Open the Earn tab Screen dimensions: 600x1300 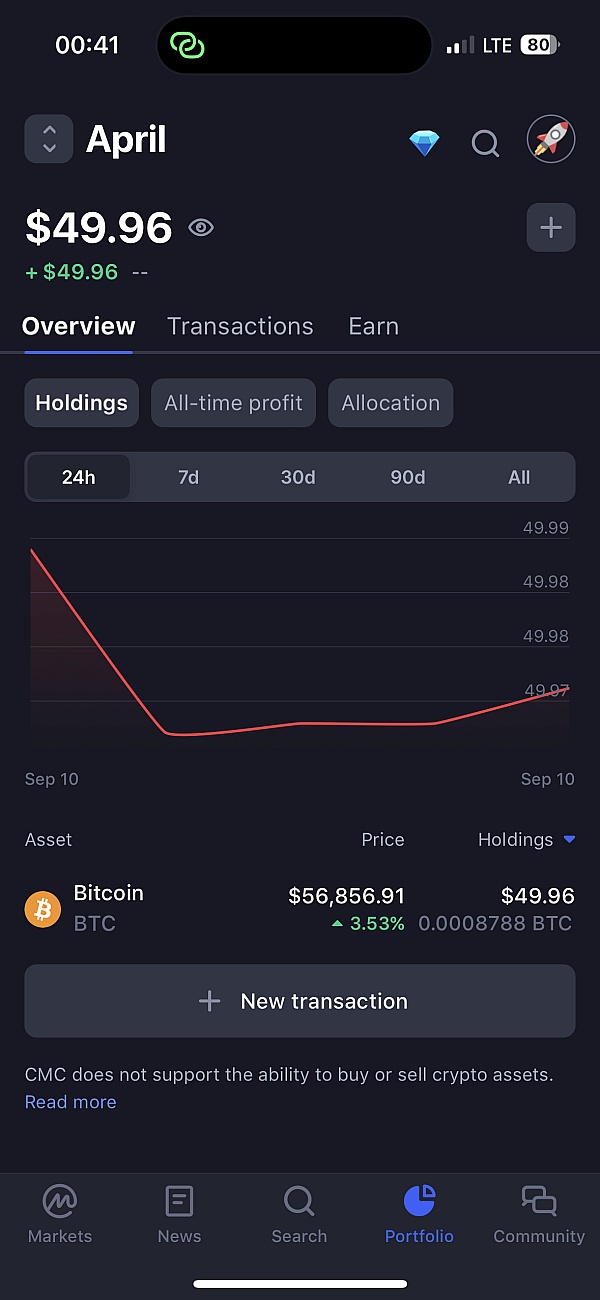pos(373,326)
